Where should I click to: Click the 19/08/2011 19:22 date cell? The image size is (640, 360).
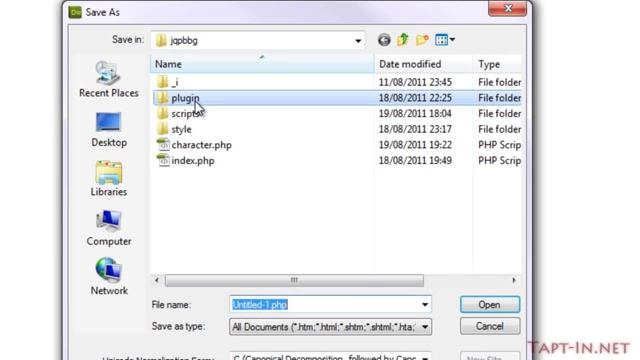click(415, 145)
